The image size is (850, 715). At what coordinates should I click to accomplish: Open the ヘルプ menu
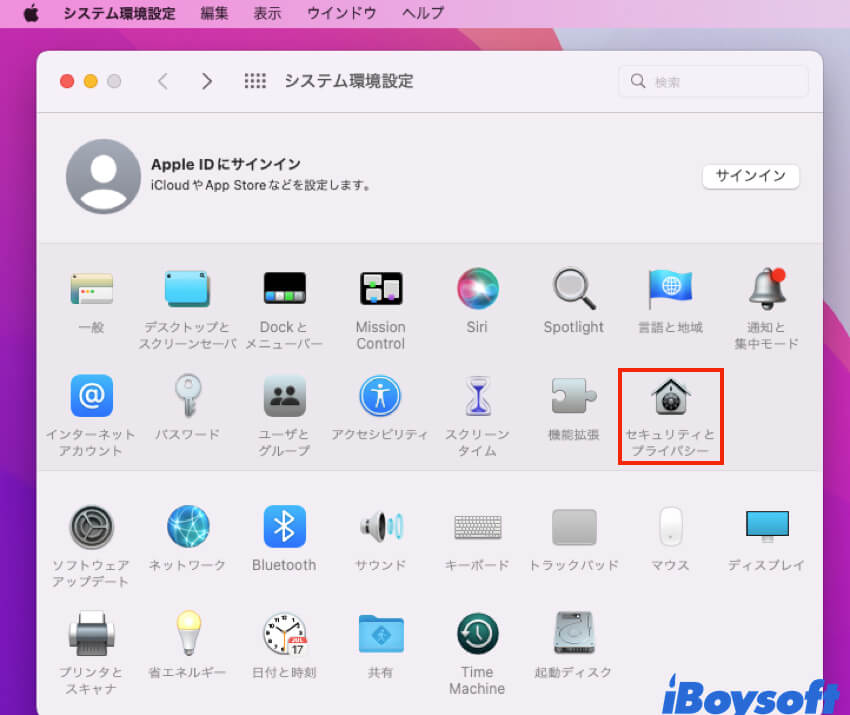coord(423,13)
